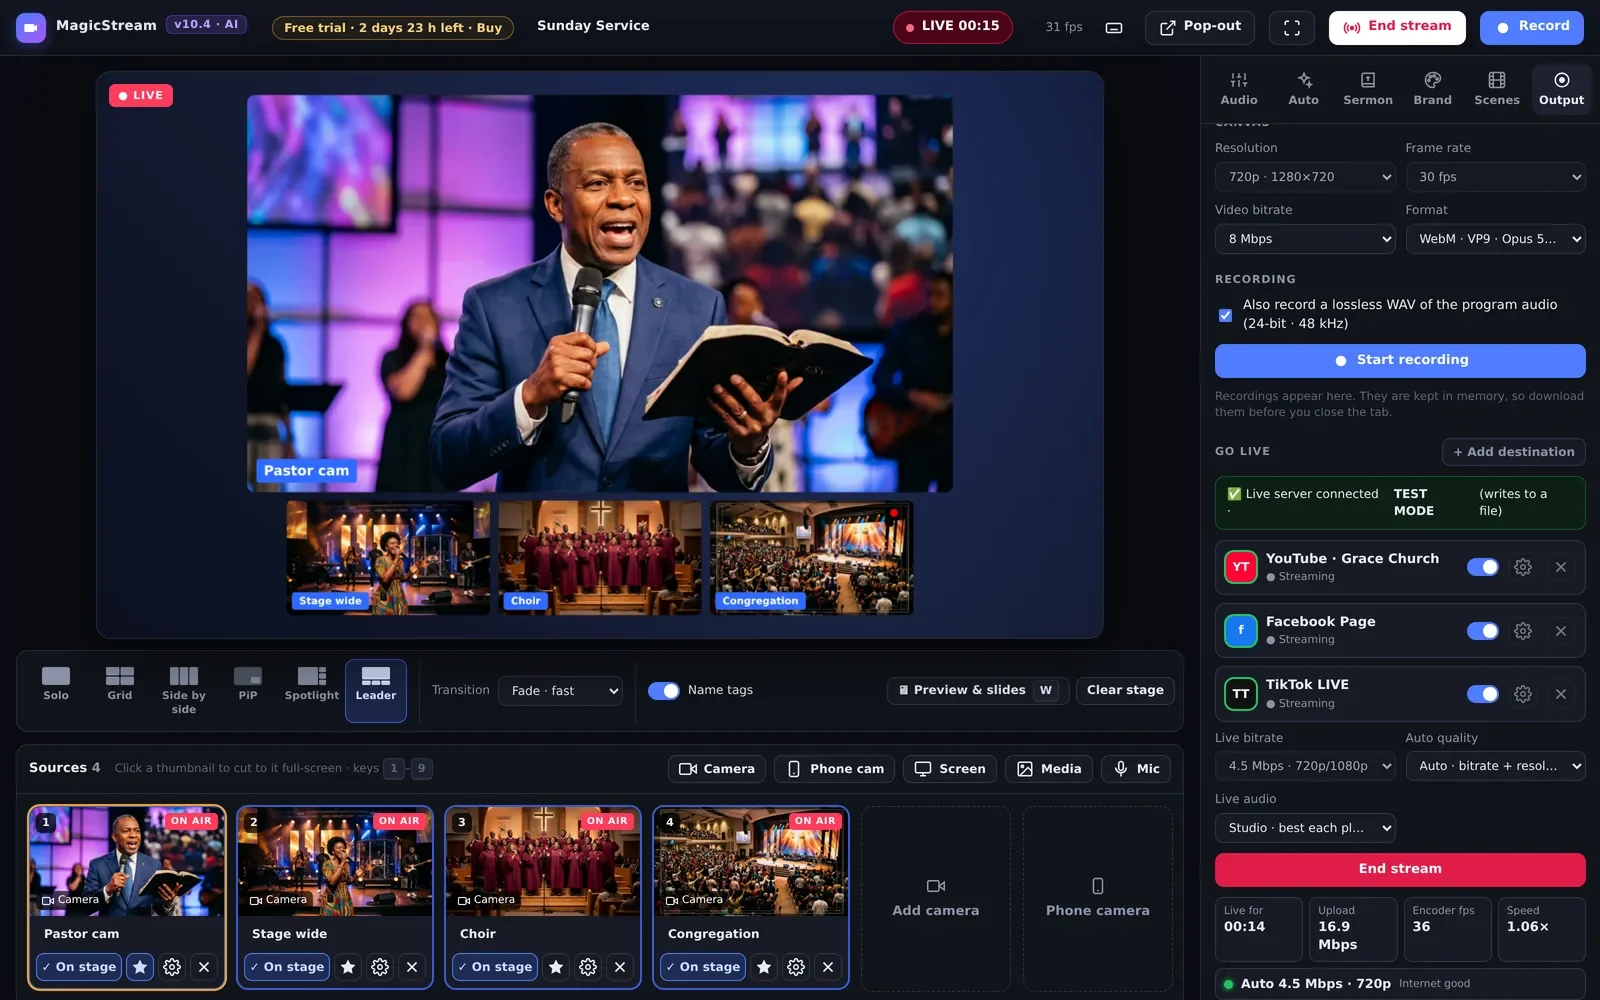Turn off Facebook Page stream toggle
The width and height of the screenshot is (1600, 1000).
click(1483, 631)
